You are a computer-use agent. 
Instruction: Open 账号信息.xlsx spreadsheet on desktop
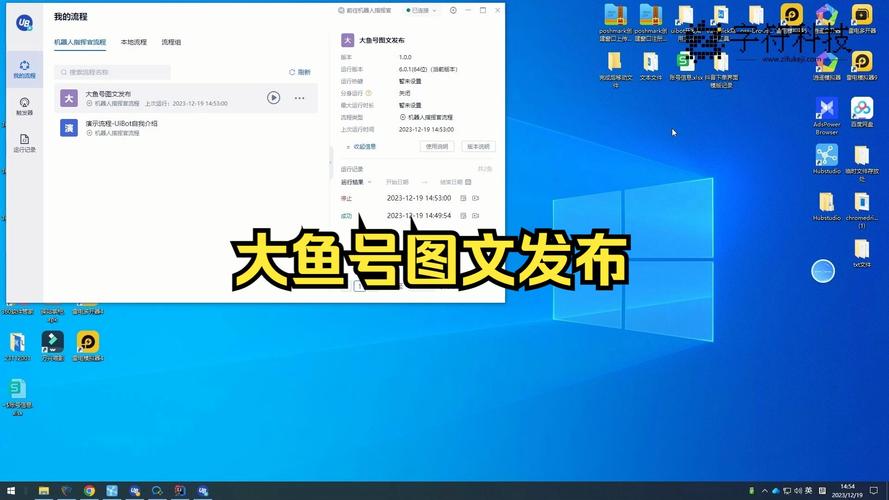(686, 66)
